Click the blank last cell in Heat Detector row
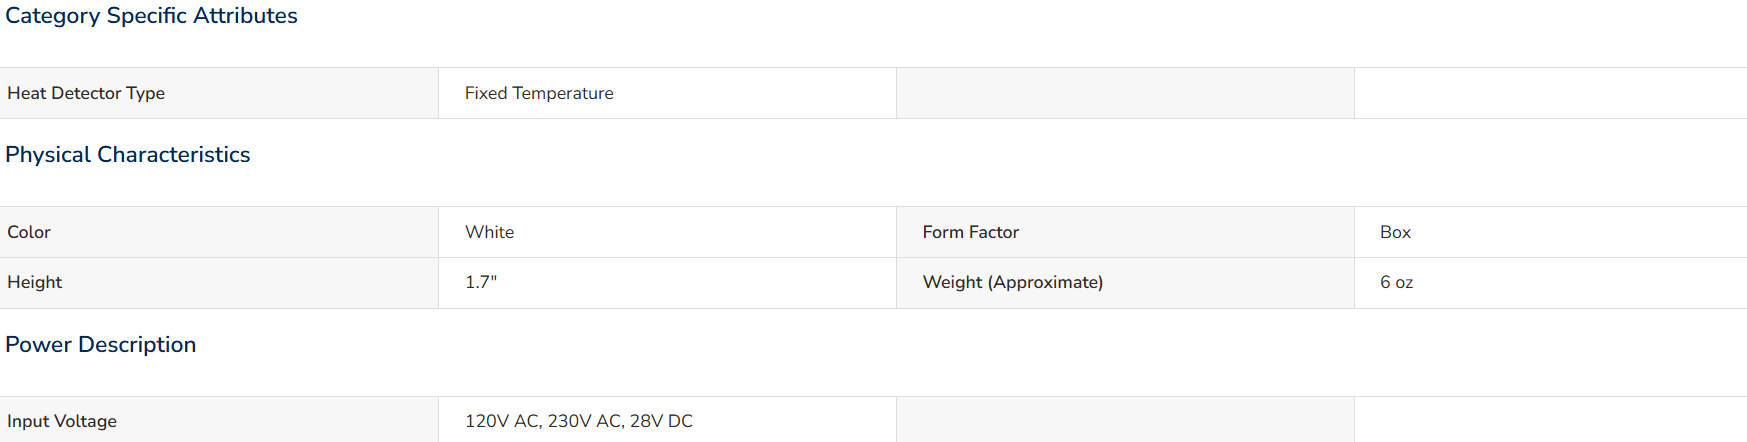The width and height of the screenshot is (1747, 442). click(1550, 93)
